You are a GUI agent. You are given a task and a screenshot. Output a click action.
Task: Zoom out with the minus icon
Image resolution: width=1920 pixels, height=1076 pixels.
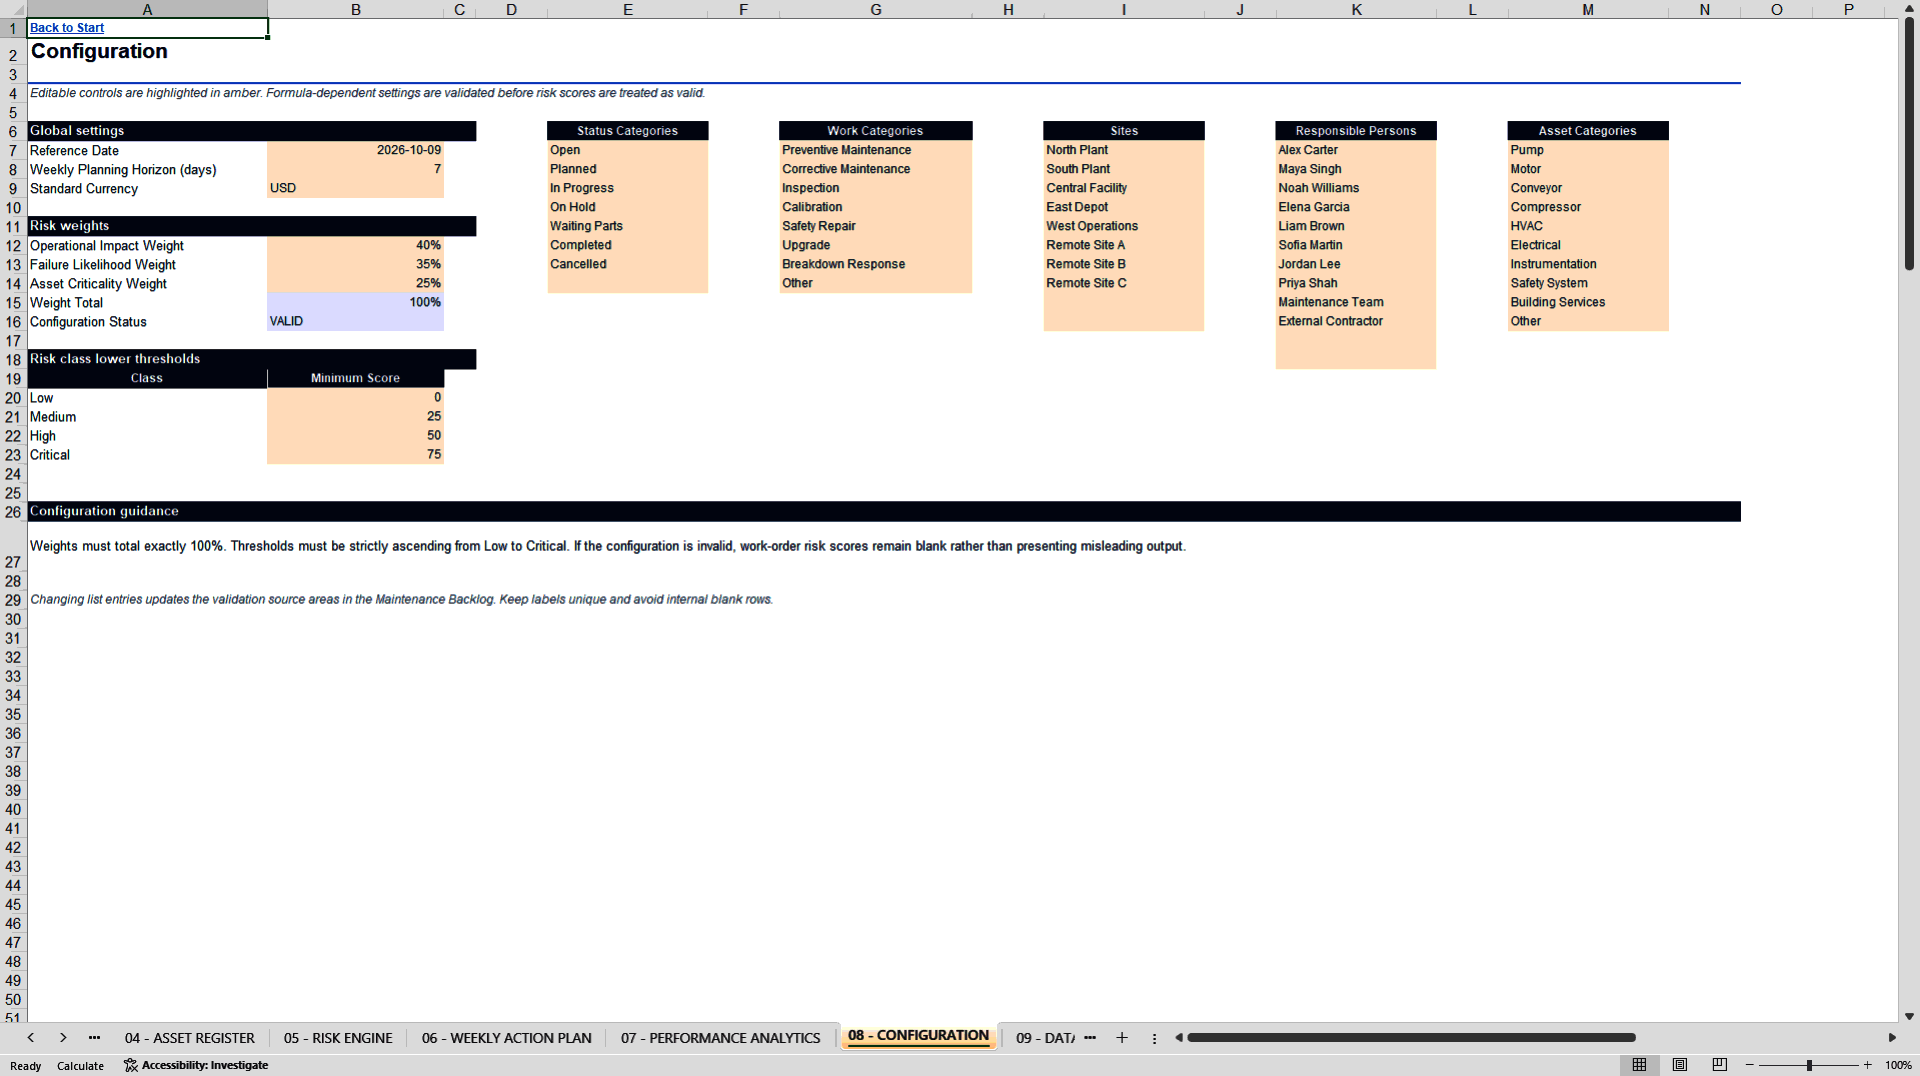[1750, 1065]
